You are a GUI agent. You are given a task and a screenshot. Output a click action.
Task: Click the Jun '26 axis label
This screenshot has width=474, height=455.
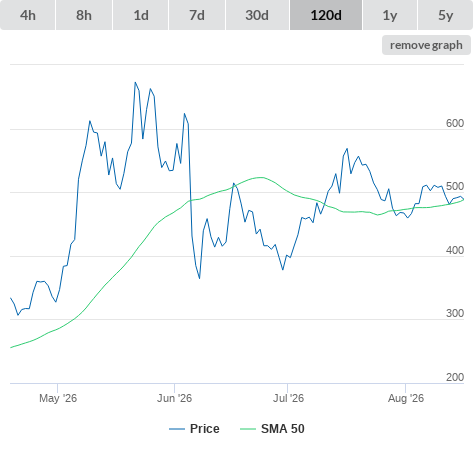point(174,398)
